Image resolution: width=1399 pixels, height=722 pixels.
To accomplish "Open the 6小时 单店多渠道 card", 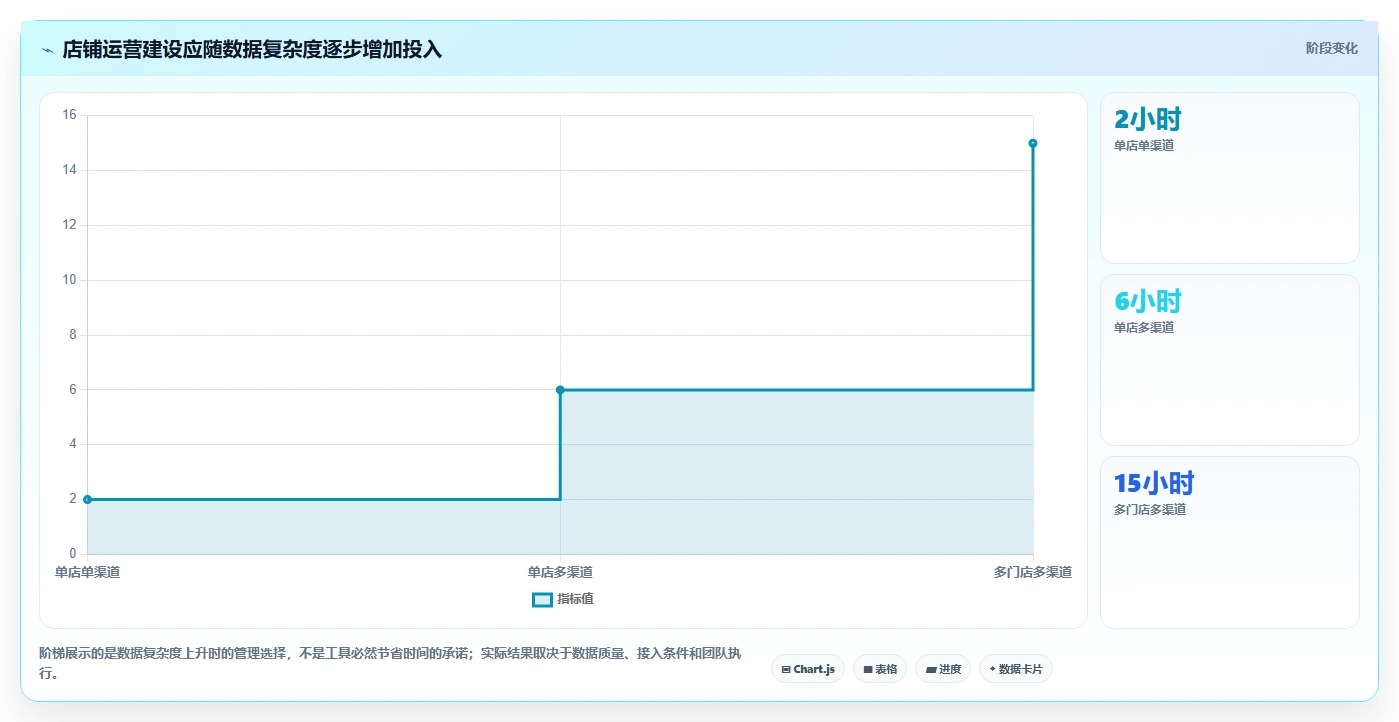I will coord(1229,360).
